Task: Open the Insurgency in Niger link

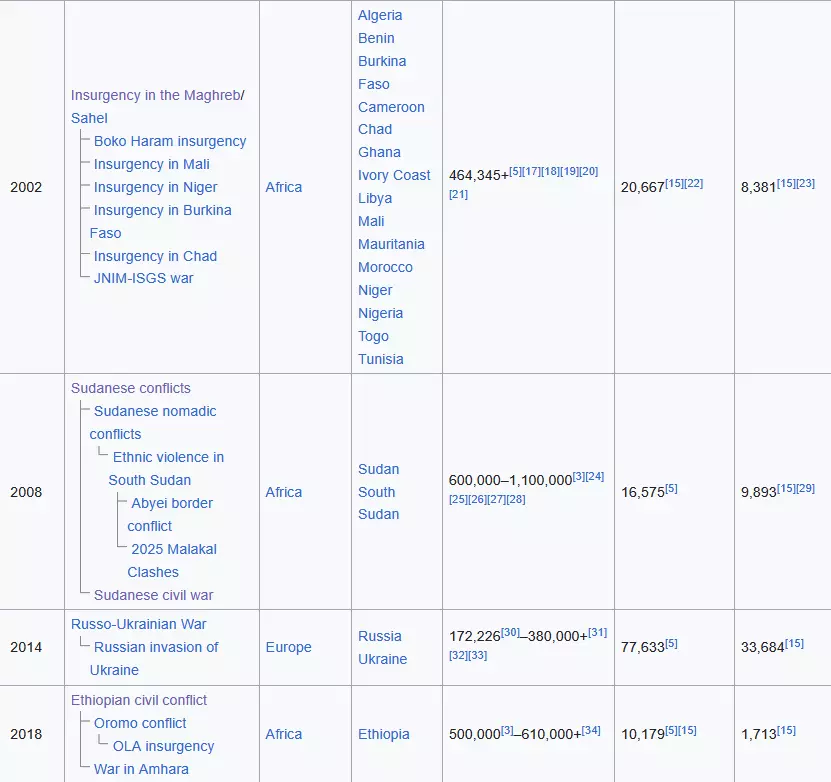Action: [155, 188]
